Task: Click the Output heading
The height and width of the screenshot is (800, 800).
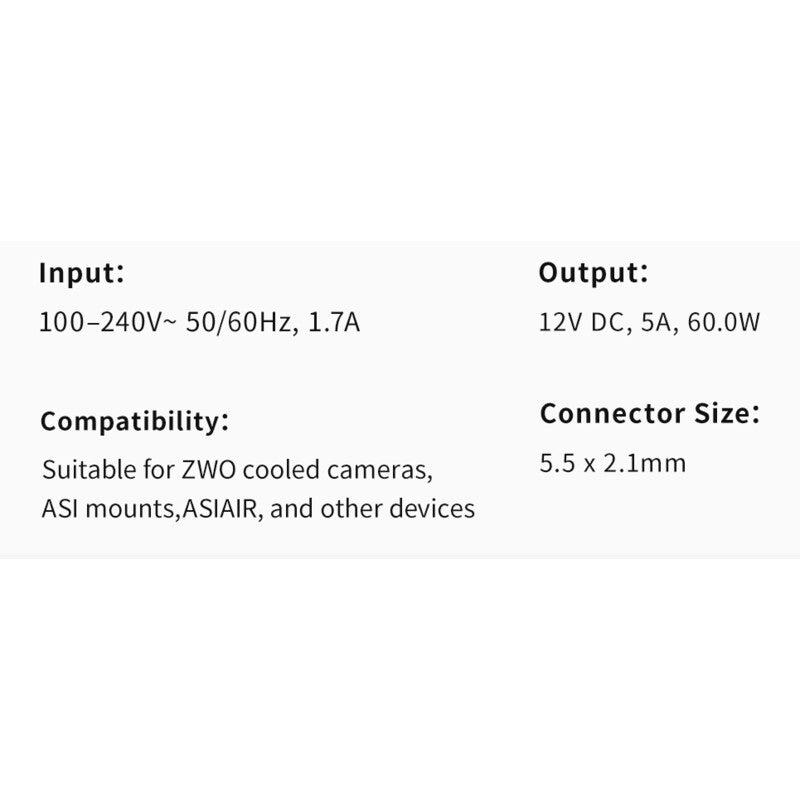Action: (x=594, y=273)
